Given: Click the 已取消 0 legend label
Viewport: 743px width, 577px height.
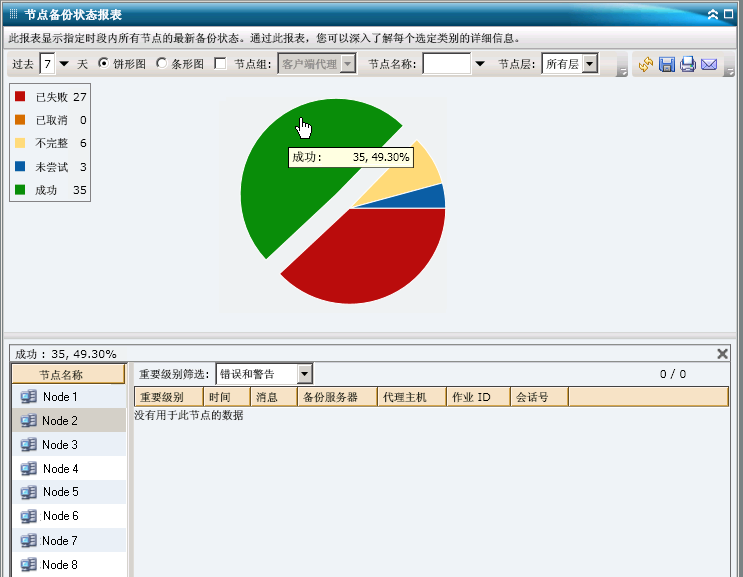Looking at the screenshot, I should pos(61,120).
